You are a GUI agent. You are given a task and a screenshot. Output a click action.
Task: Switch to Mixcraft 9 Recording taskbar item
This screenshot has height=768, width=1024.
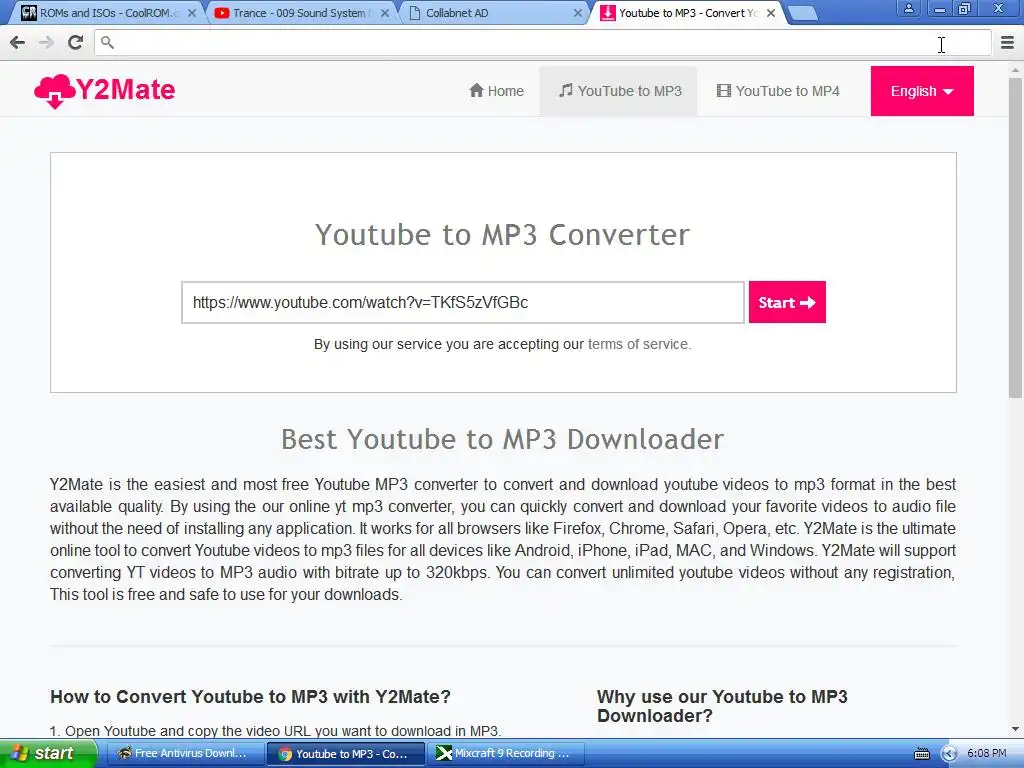[504, 754]
